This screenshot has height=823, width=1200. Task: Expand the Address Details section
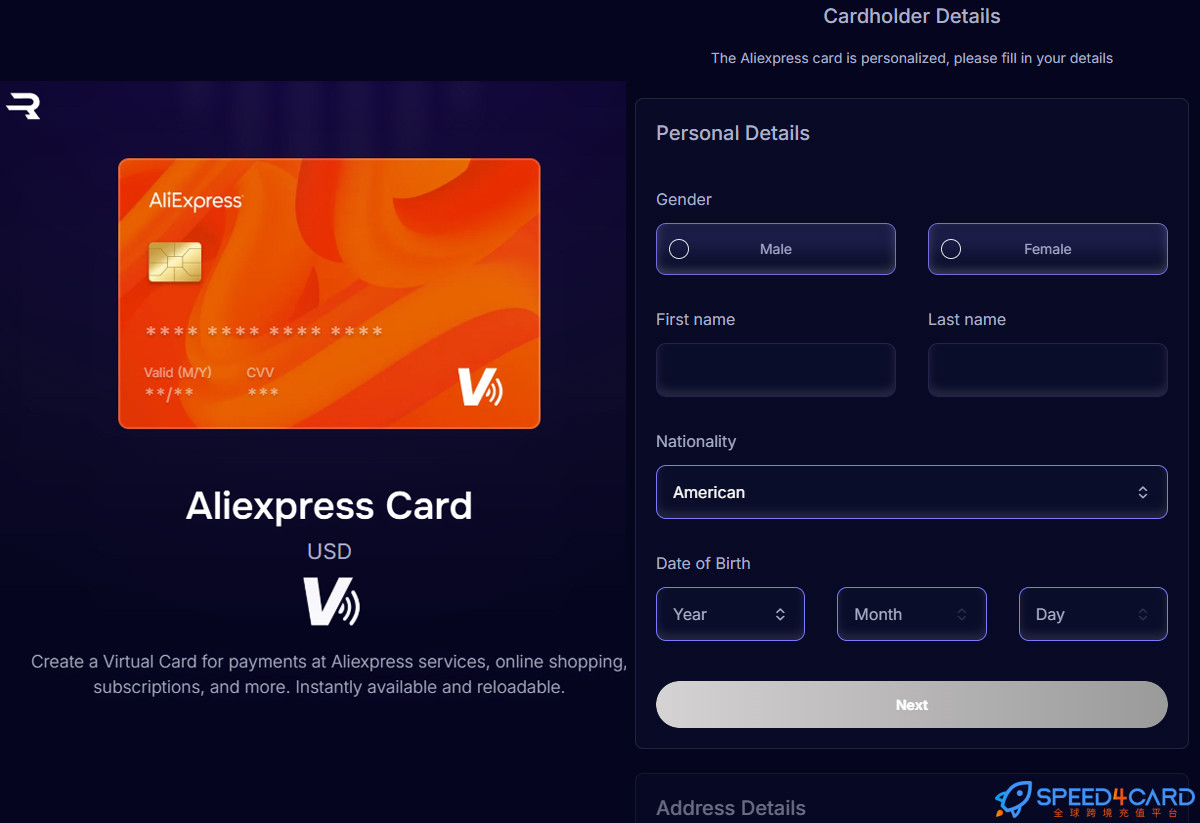click(x=731, y=808)
